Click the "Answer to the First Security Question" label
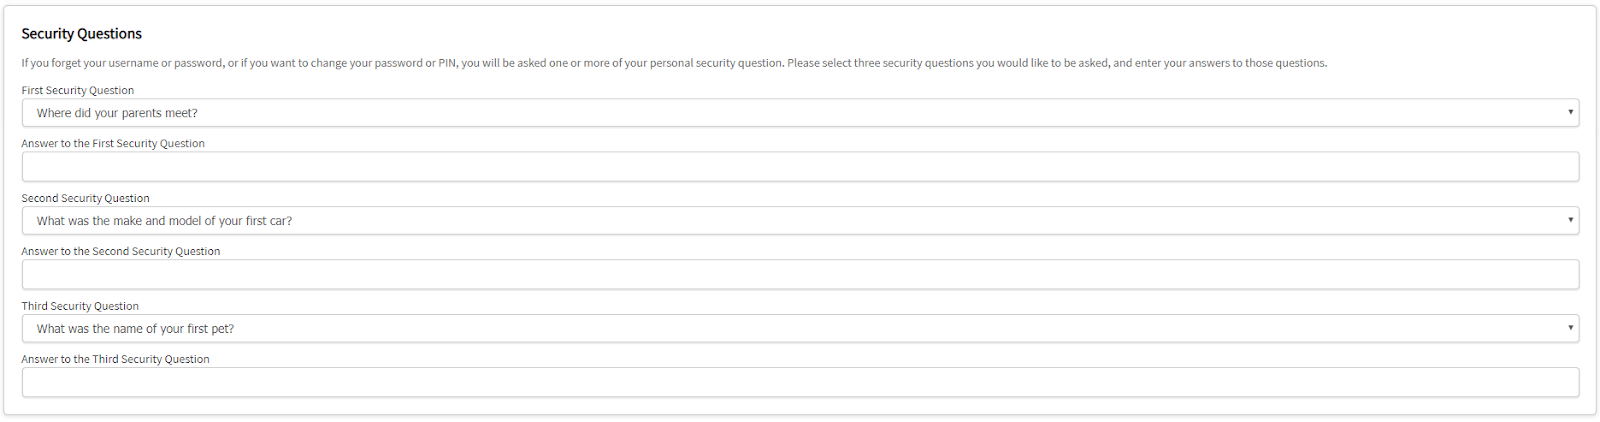 tap(113, 144)
